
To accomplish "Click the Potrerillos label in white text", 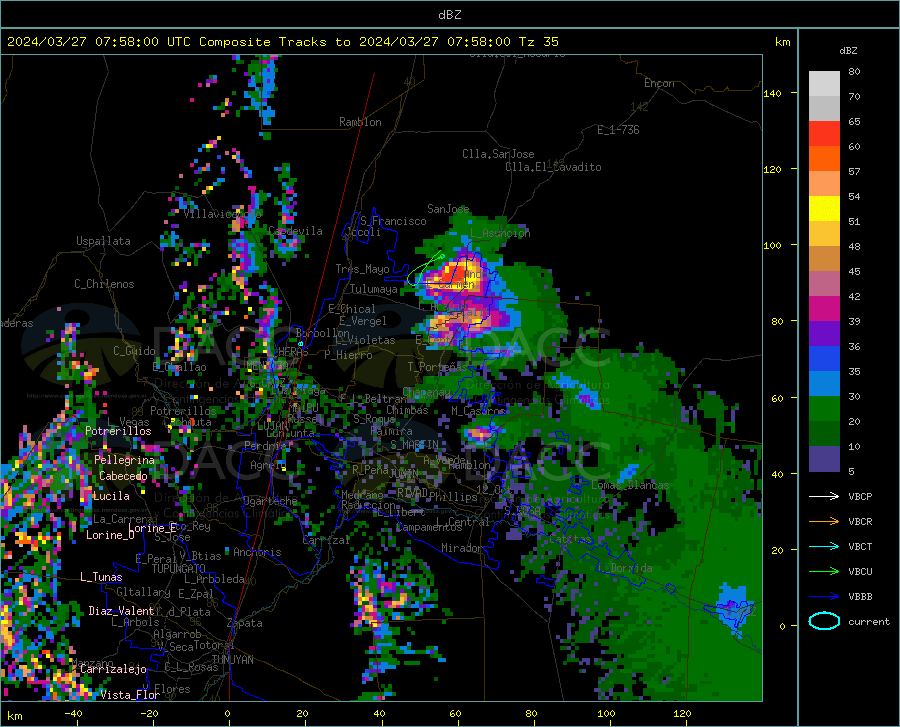I will pos(118,431).
